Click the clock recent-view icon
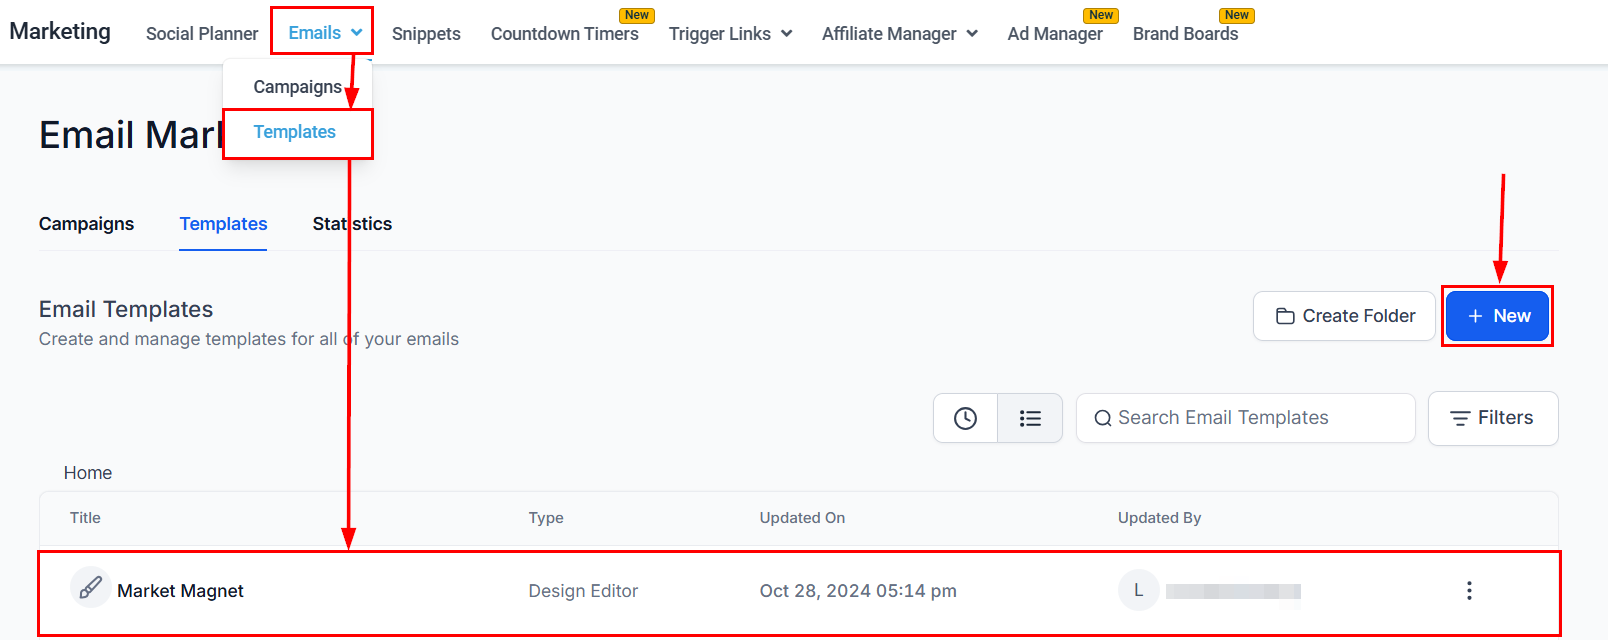Screen dimensions: 1608x640 (x=965, y=418)
